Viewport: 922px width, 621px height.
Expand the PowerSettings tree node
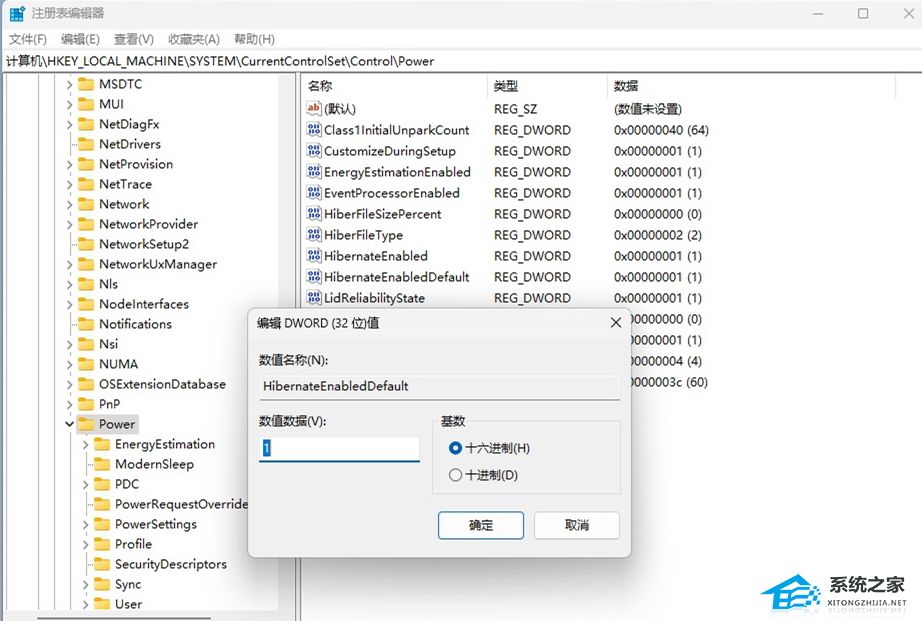[84, 524]
